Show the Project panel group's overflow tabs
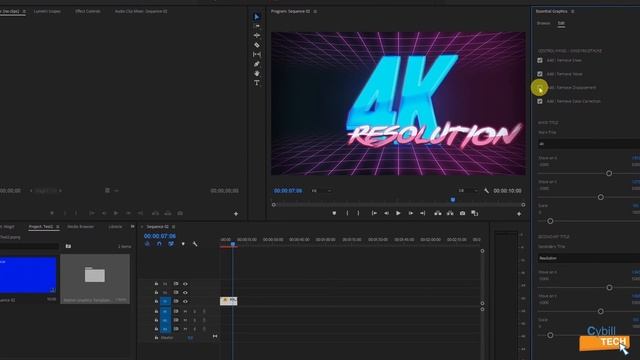 pyautogui.click(x=132, y=226)
